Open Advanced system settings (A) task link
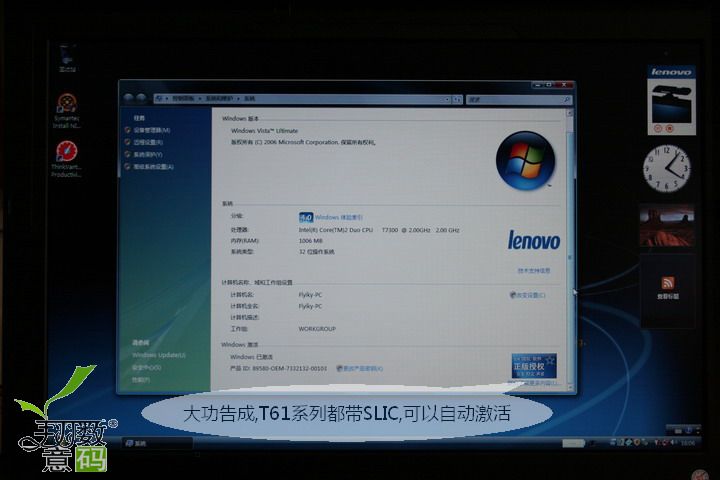This screenshot has height=480, width=720. [153, 167]
